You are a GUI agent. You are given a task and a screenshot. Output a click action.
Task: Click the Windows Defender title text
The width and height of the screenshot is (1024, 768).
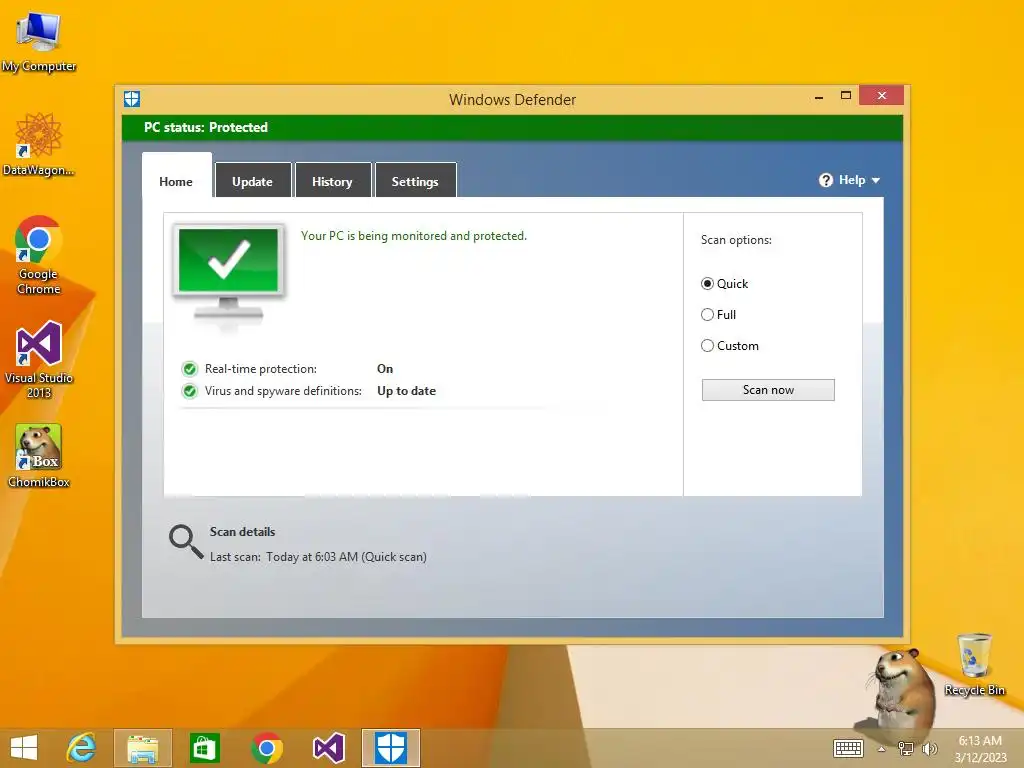(513, 100)
